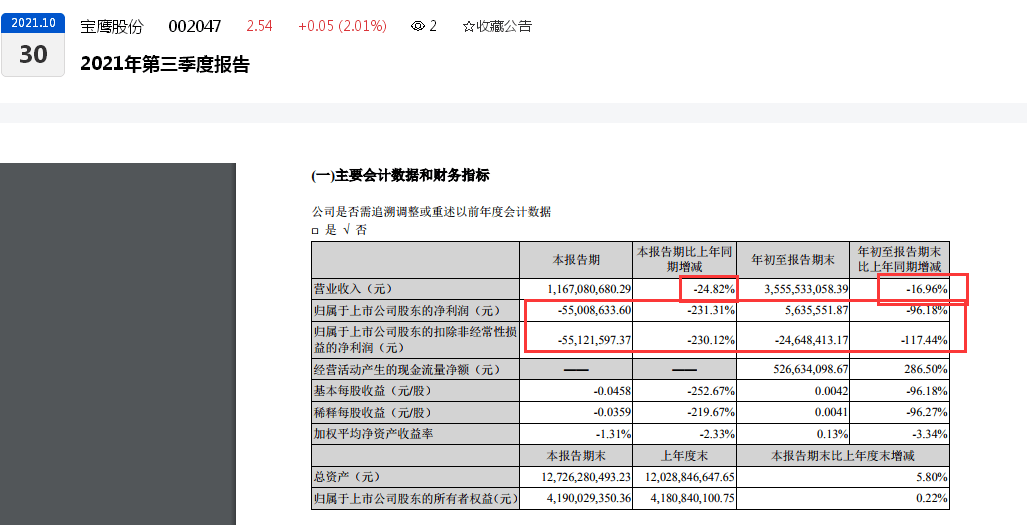
Task: Click the 2021年第三季度报告 title
Action: tap(164, 65)
